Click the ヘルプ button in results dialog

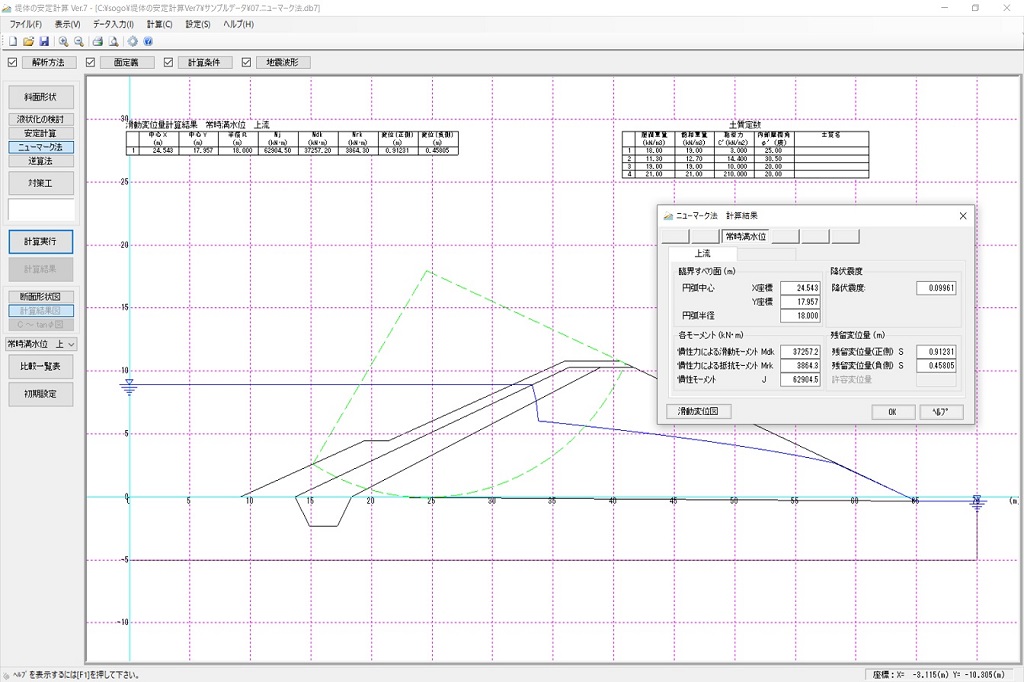pyautogui.click(x=940, y=412)
